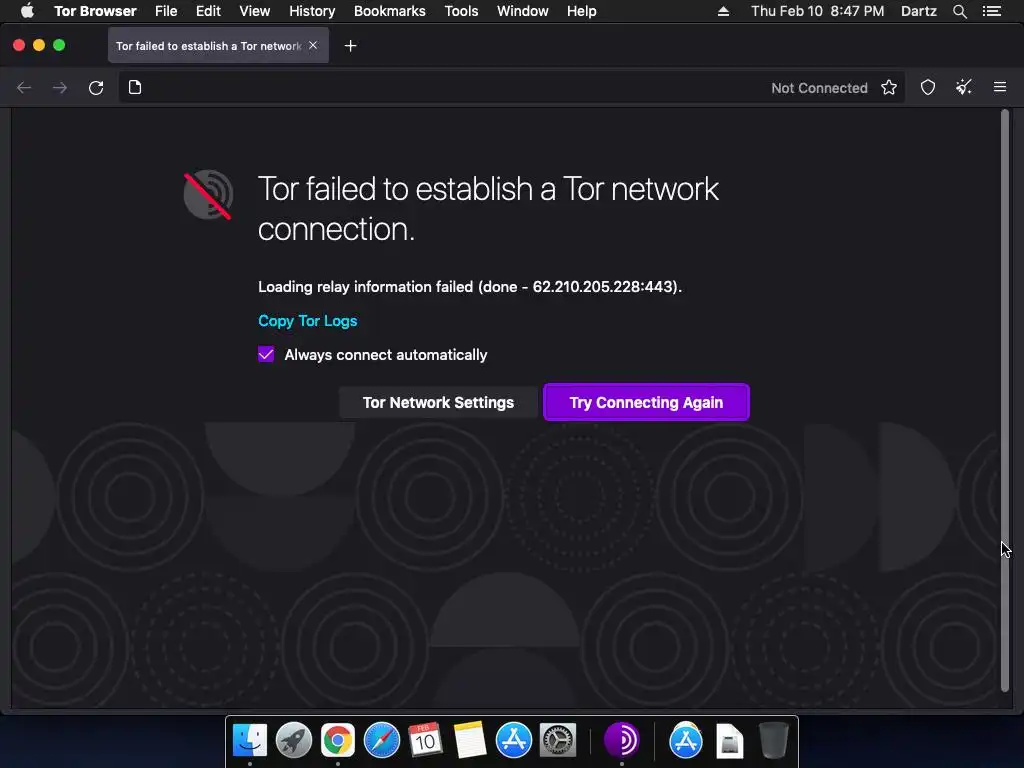This screenshot has height=768, width=1024.
Task: Open a new tab with the plus button
Action: click(x=351, y=46)
